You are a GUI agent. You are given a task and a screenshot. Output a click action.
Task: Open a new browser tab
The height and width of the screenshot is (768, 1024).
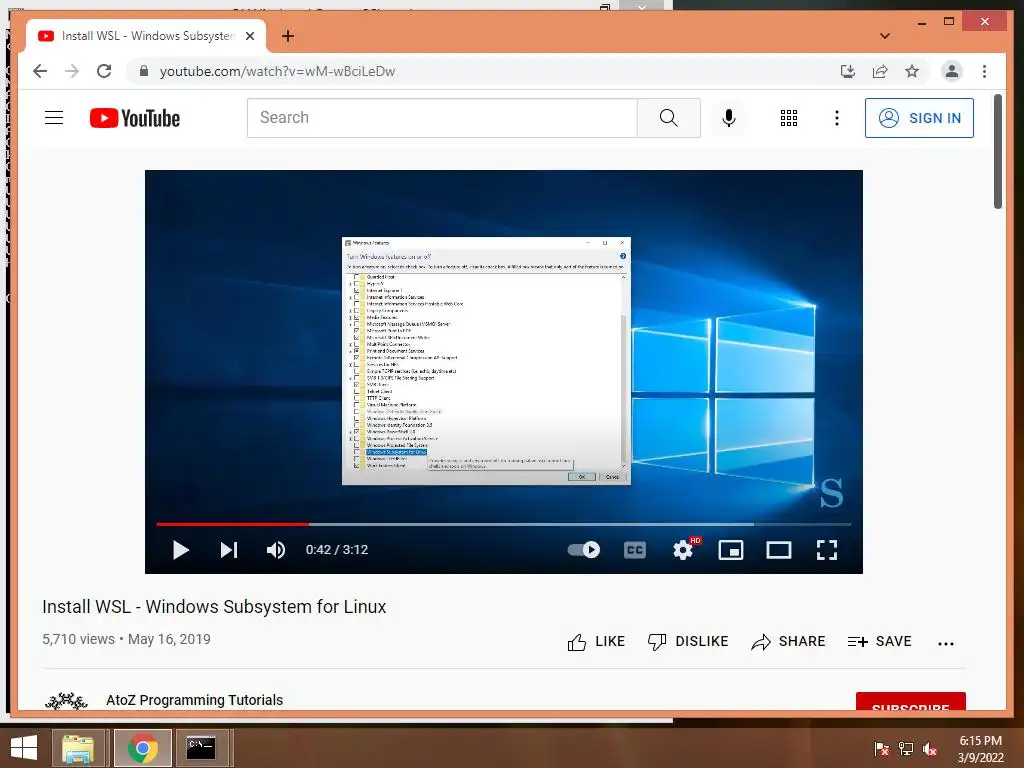click(288, 36)
